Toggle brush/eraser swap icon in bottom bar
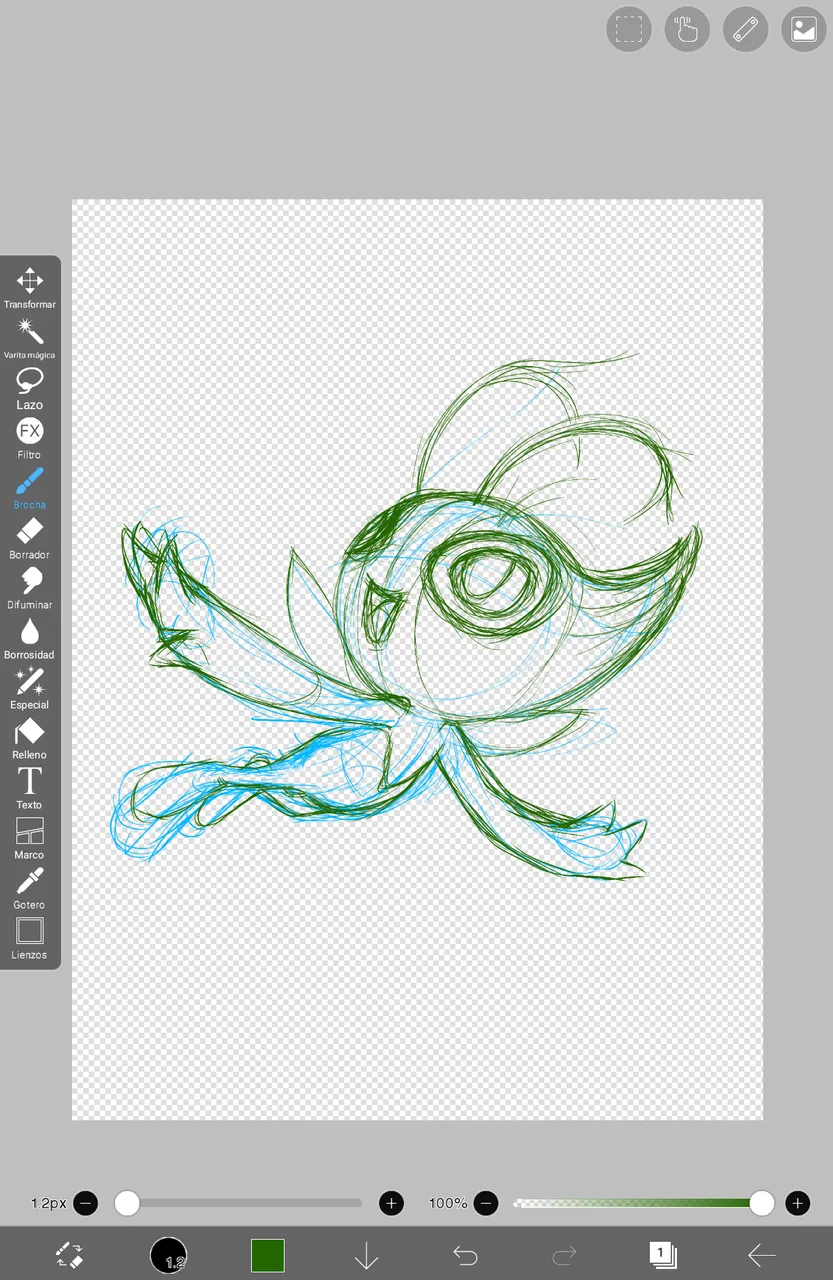 pos(69,1255)
